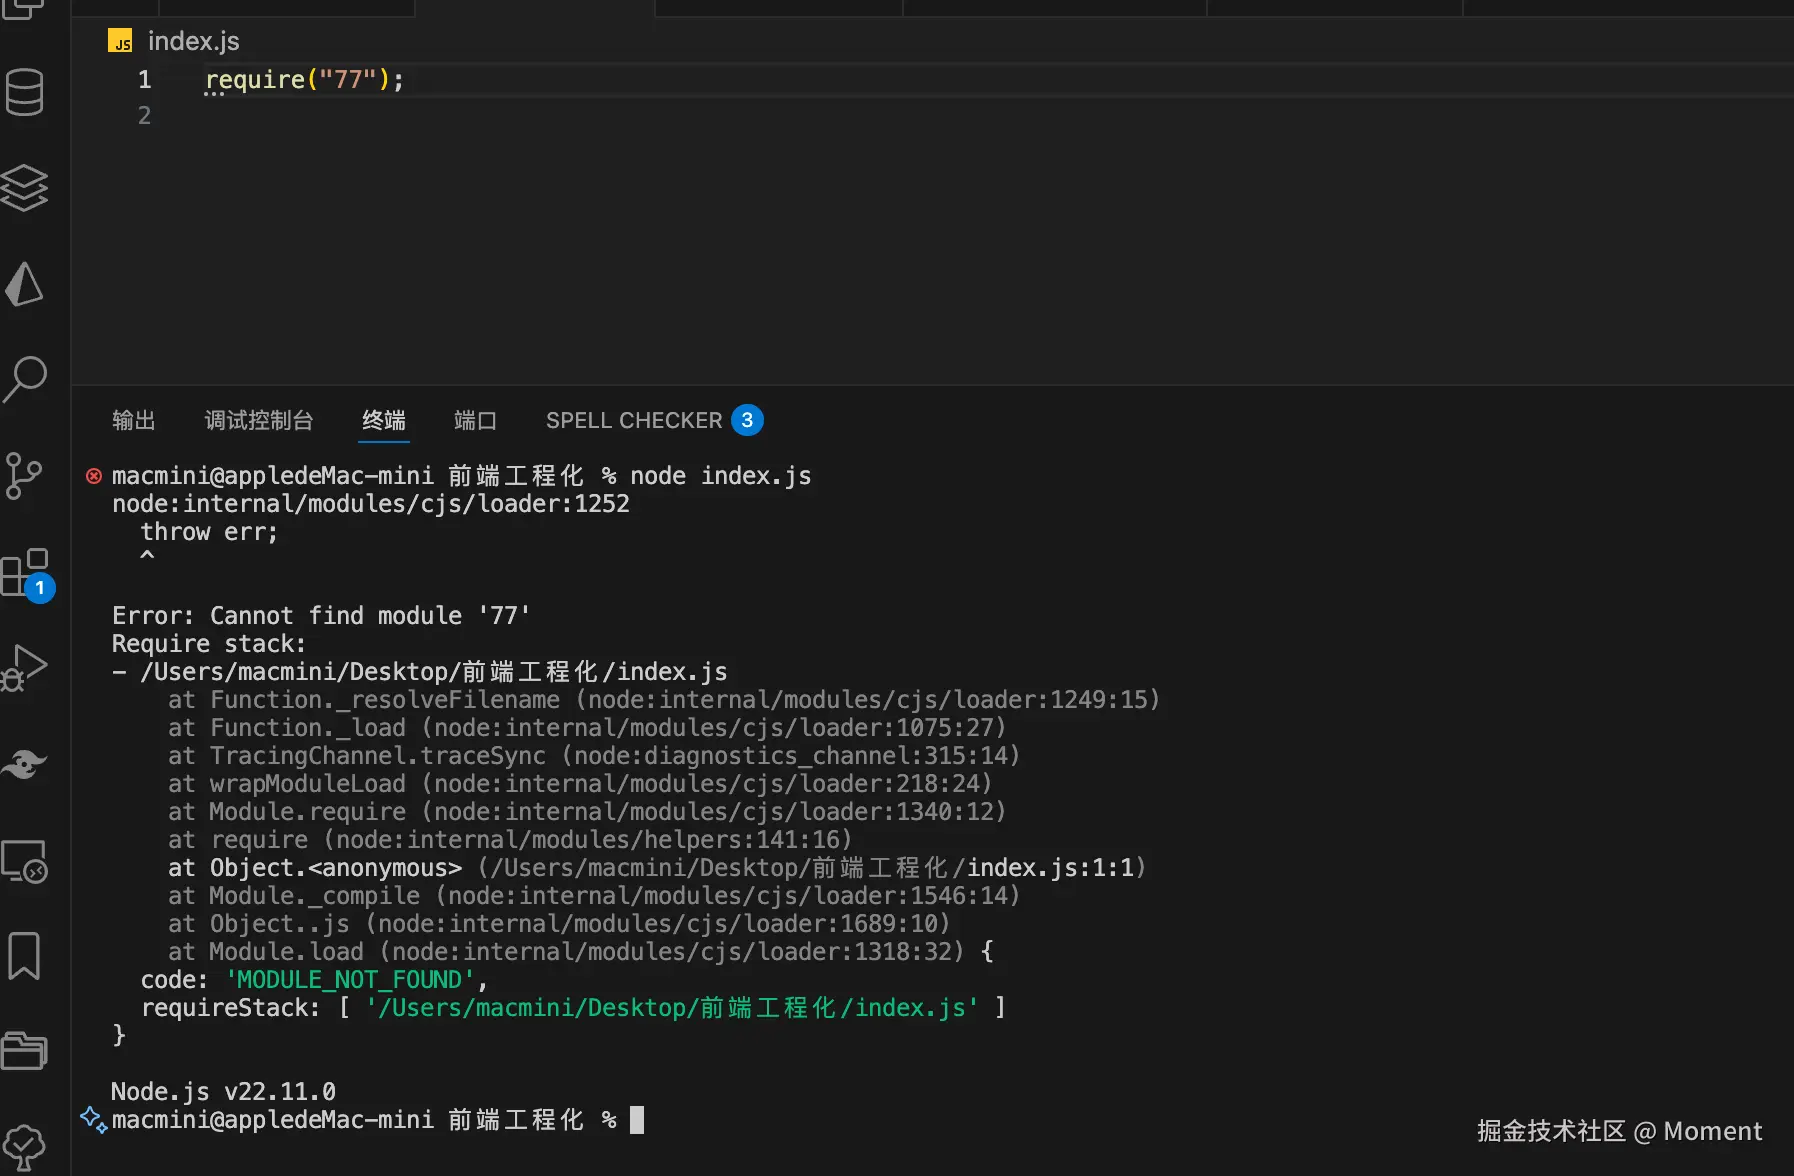Click the sparkle icon beside the last prompt

pos(94,1120)
